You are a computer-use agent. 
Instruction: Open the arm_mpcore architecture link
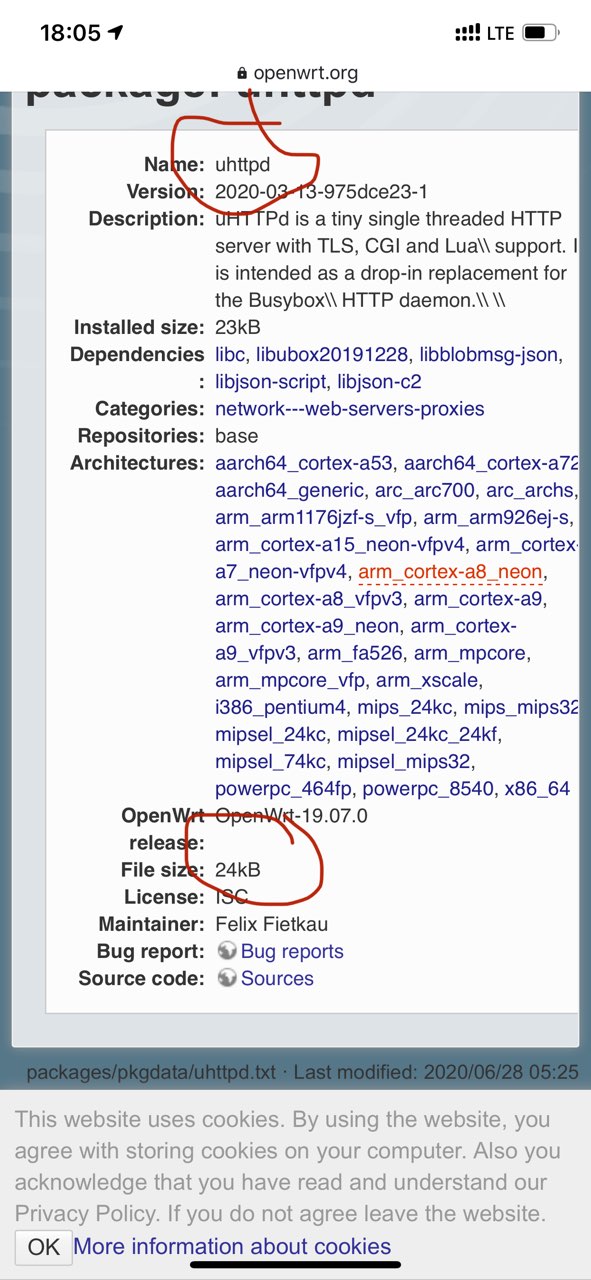point(471,653)
